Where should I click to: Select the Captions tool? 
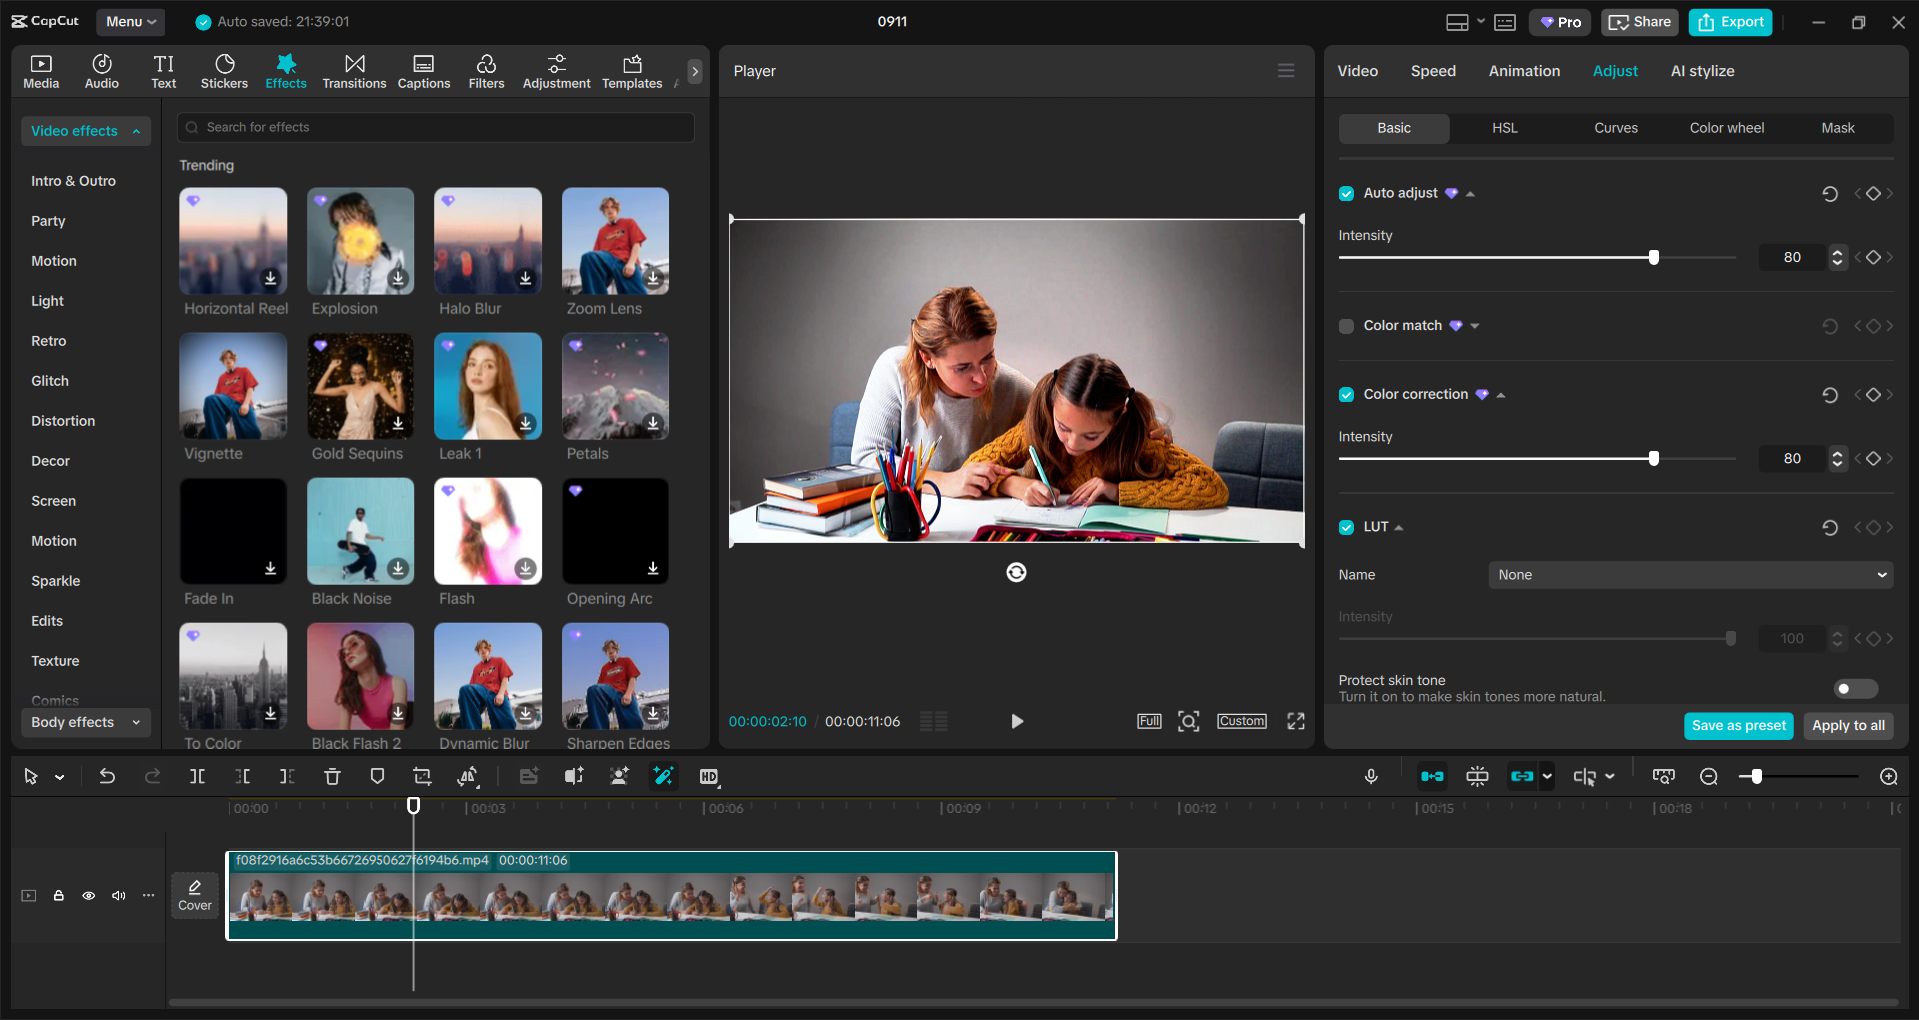423,70
